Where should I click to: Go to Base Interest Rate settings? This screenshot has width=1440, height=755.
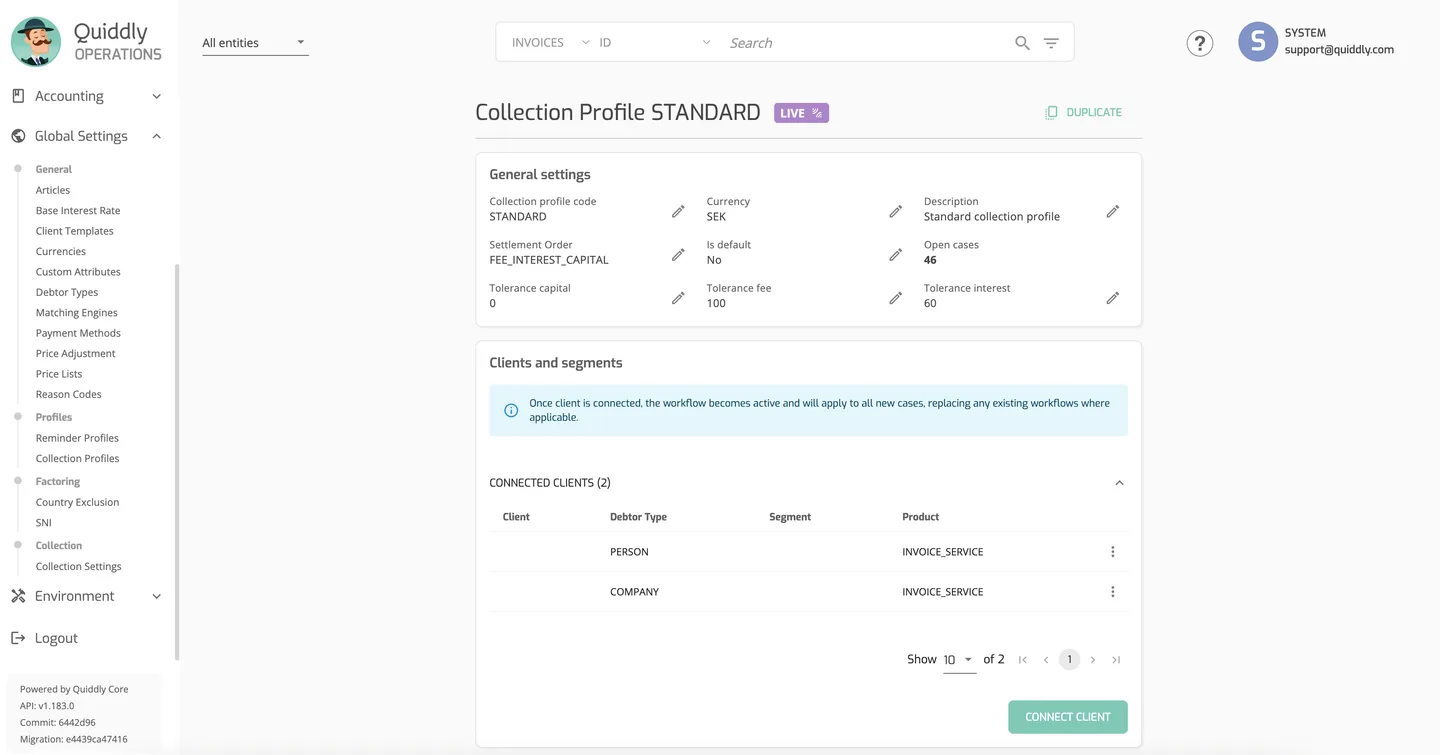(x=78, y=211)
